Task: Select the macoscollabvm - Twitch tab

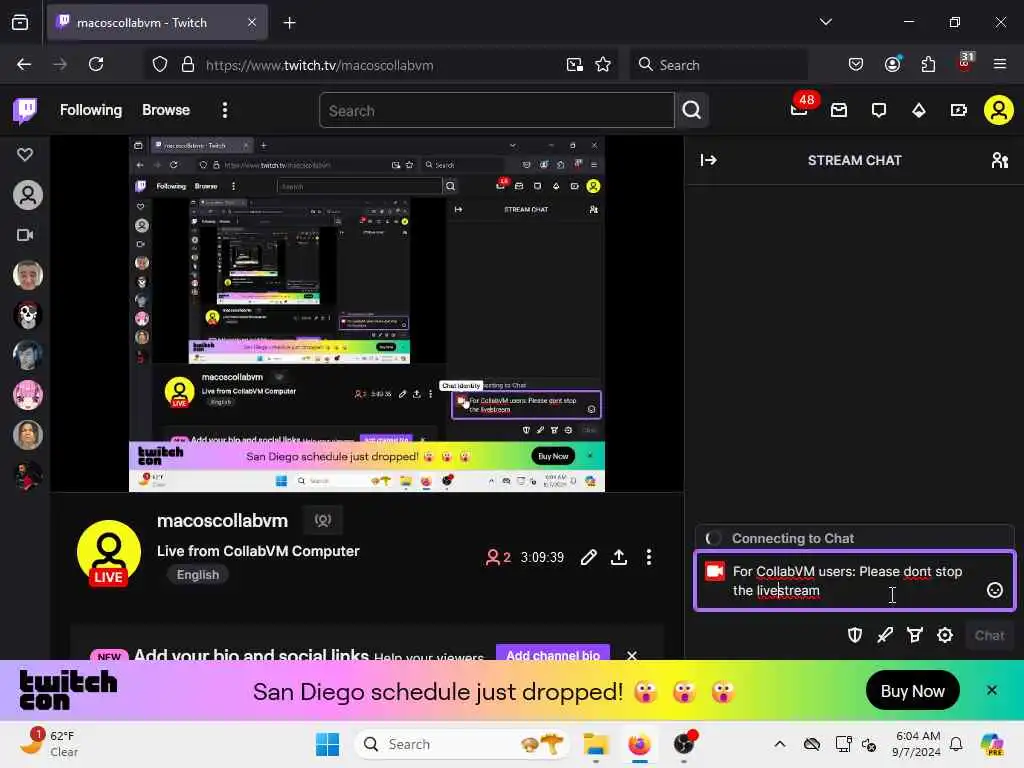Action: pyautogui.click(x=157, y=23)
